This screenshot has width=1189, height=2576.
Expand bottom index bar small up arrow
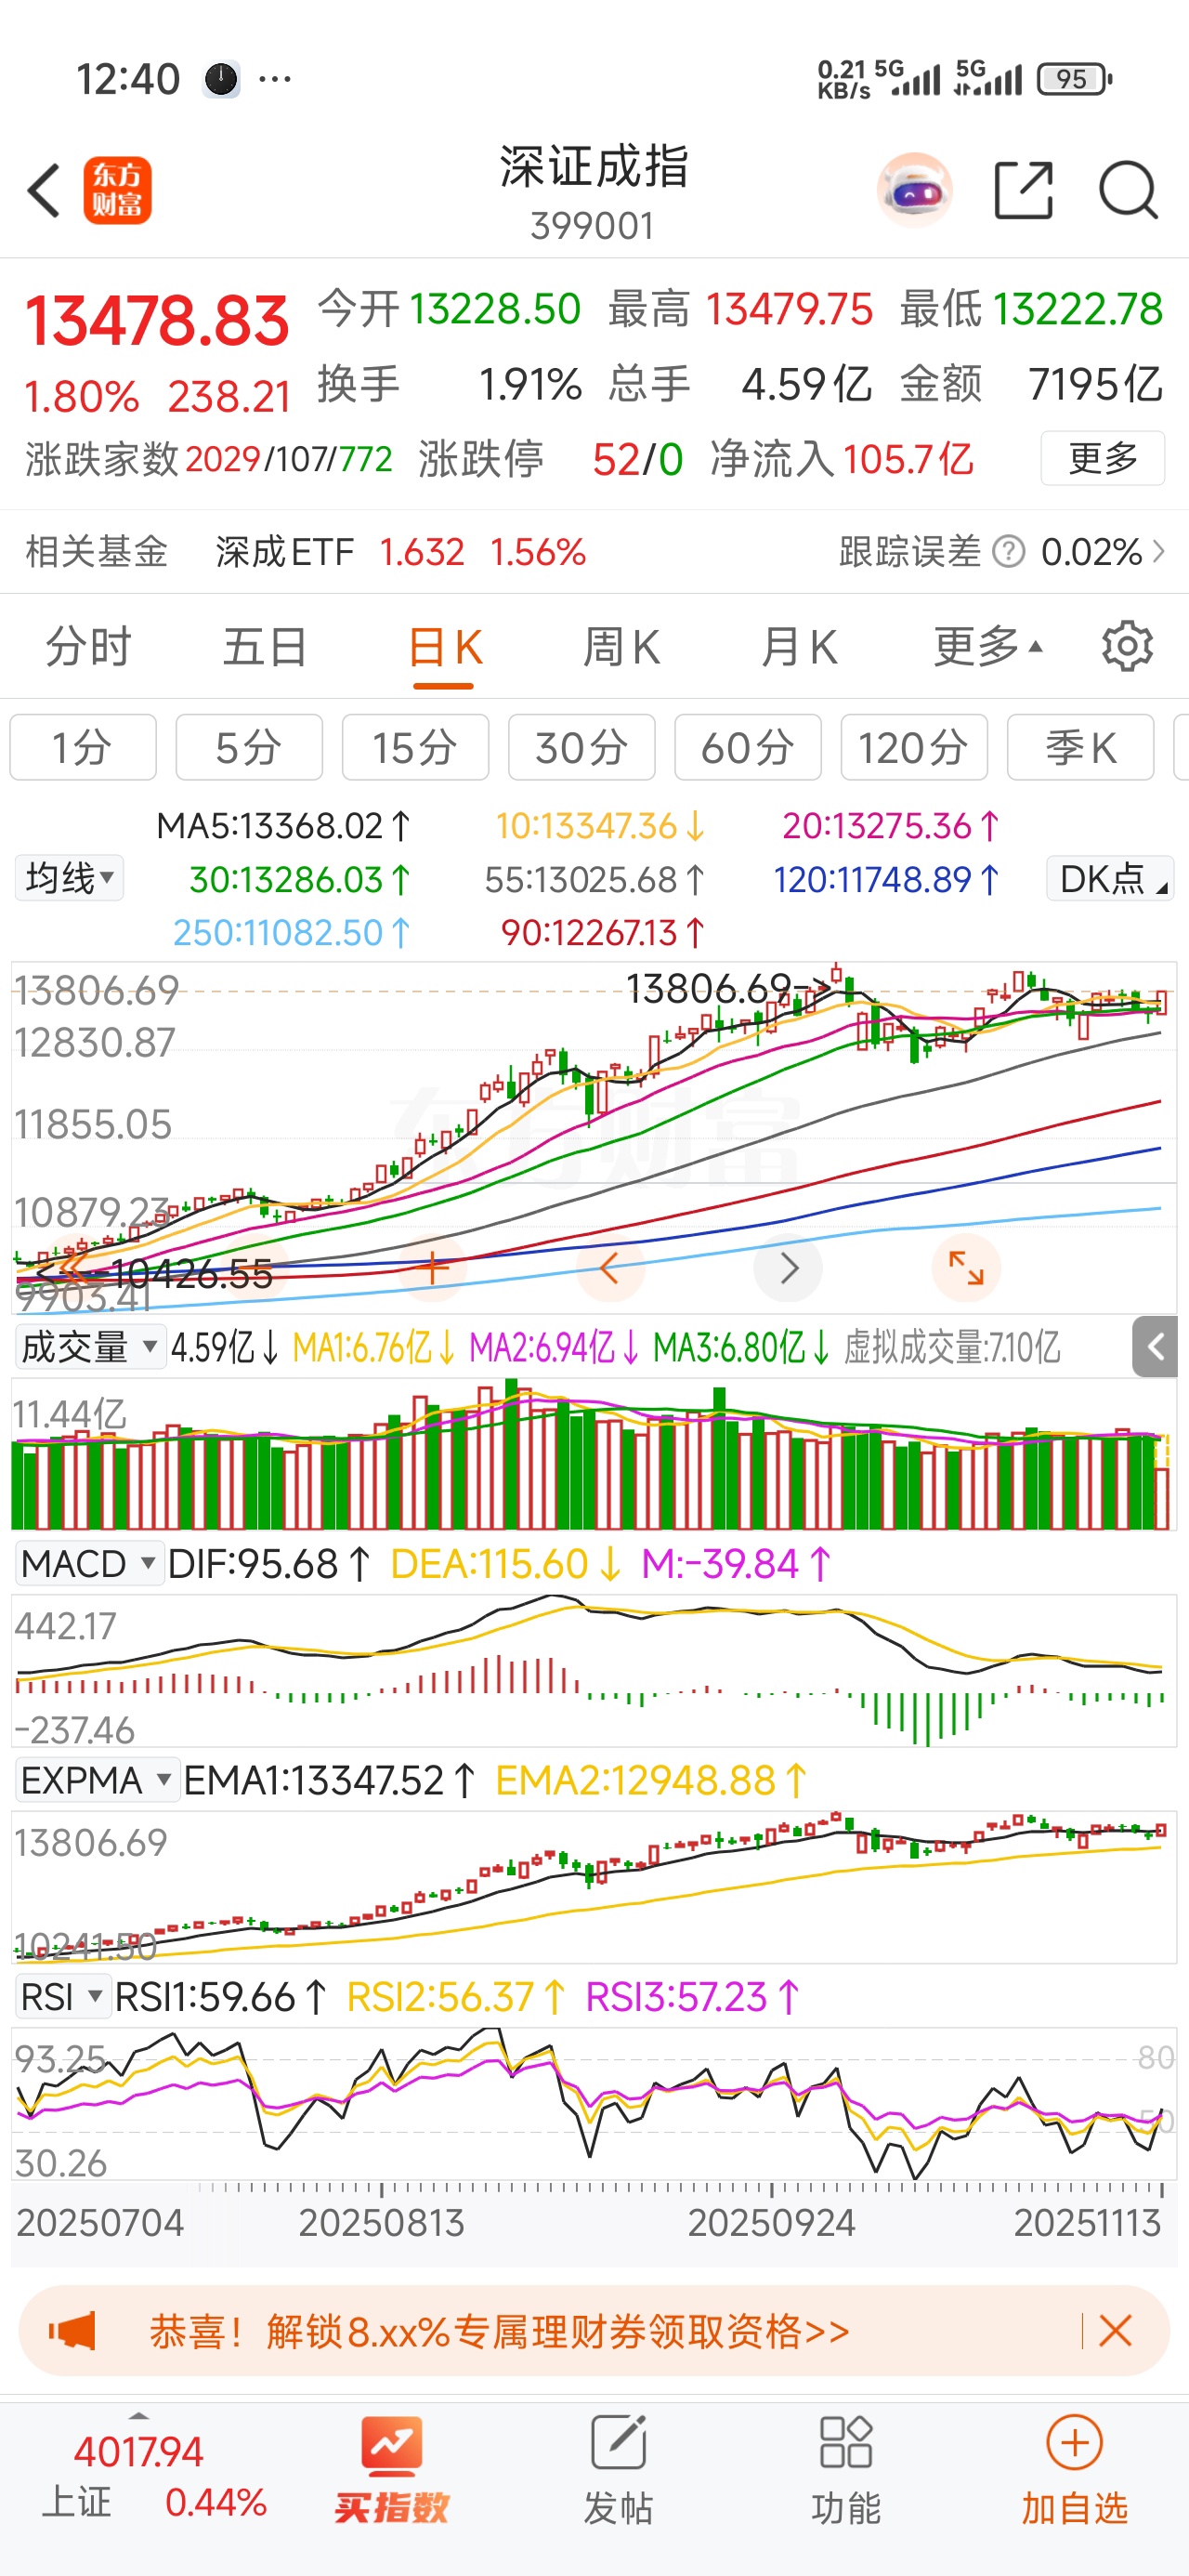click(139, 2415)
